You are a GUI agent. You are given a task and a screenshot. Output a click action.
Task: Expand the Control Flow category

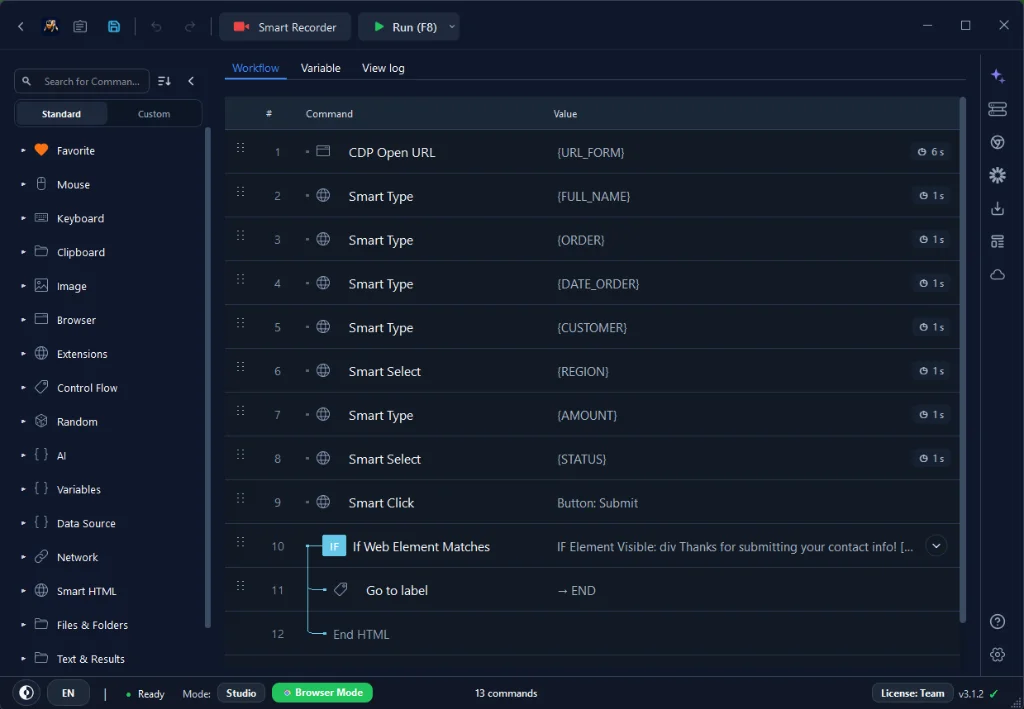click(87, 388)
